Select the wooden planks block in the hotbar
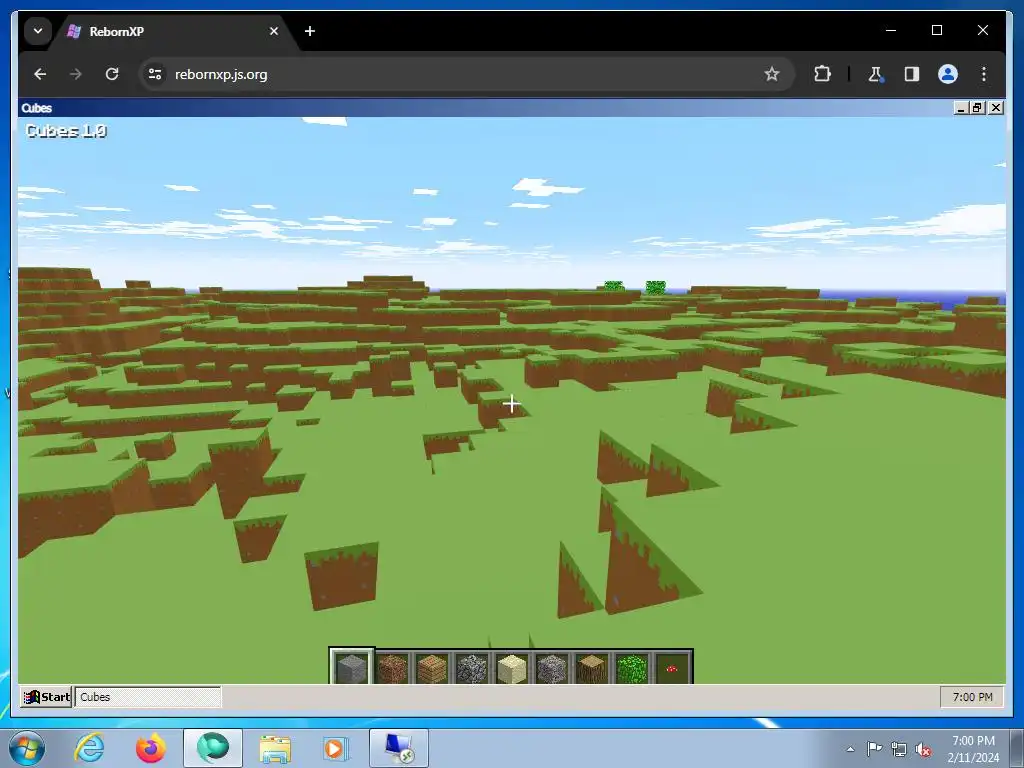 432,668
